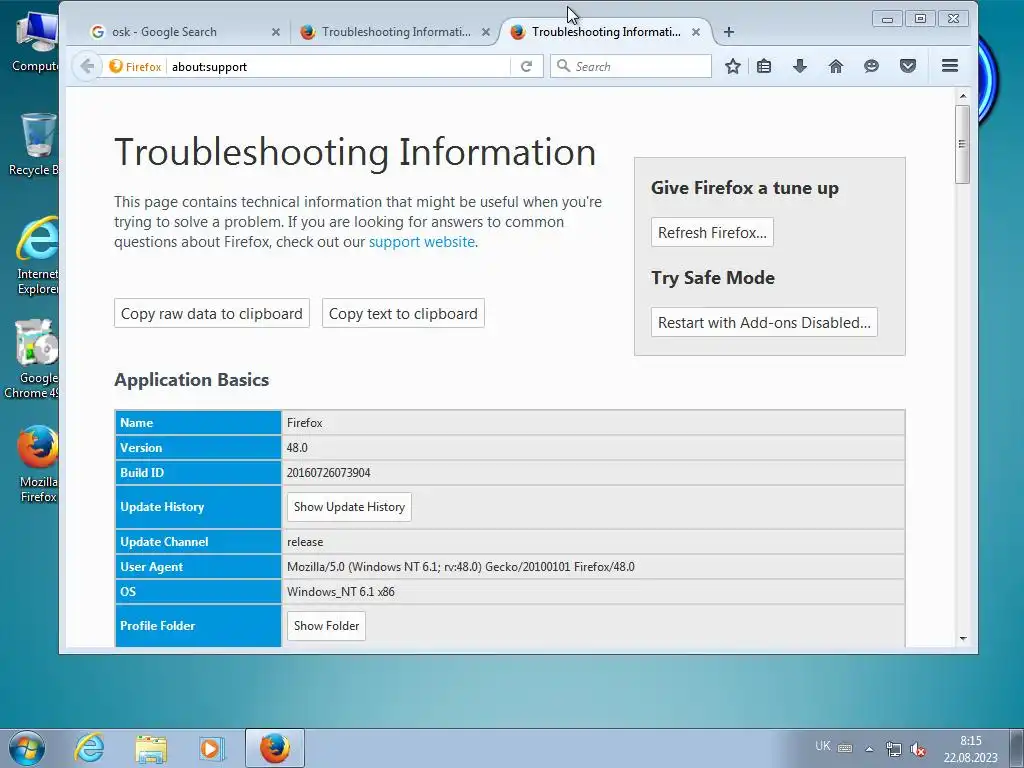Click the Show Update History button
1024x768 pixels.
349,507
